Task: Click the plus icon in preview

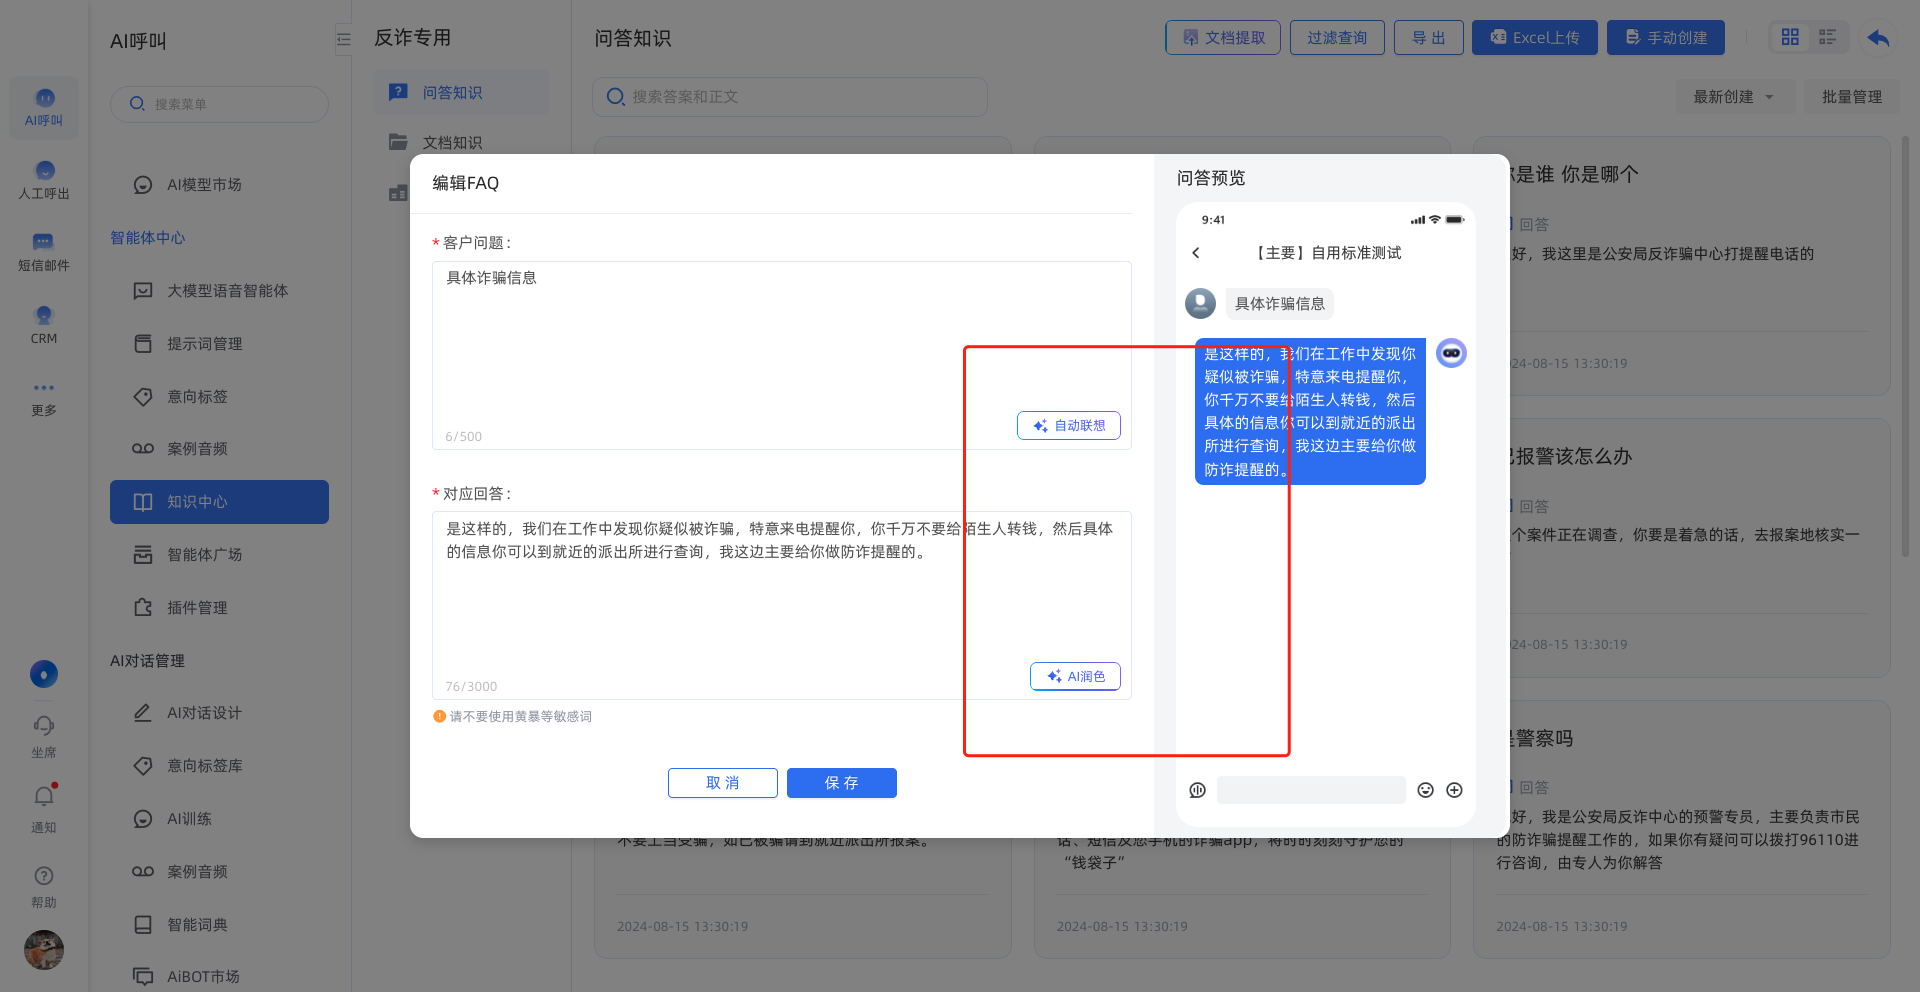Action: pos(1454,790)
